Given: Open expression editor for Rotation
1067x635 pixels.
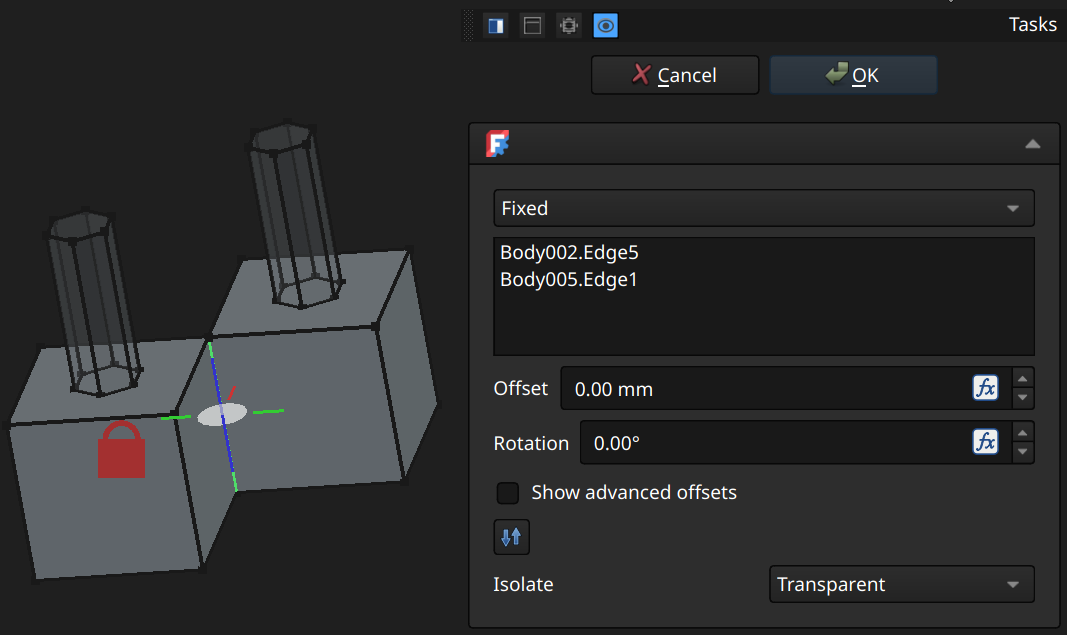Looking at the screenshot, I should (x=985, y=442).
